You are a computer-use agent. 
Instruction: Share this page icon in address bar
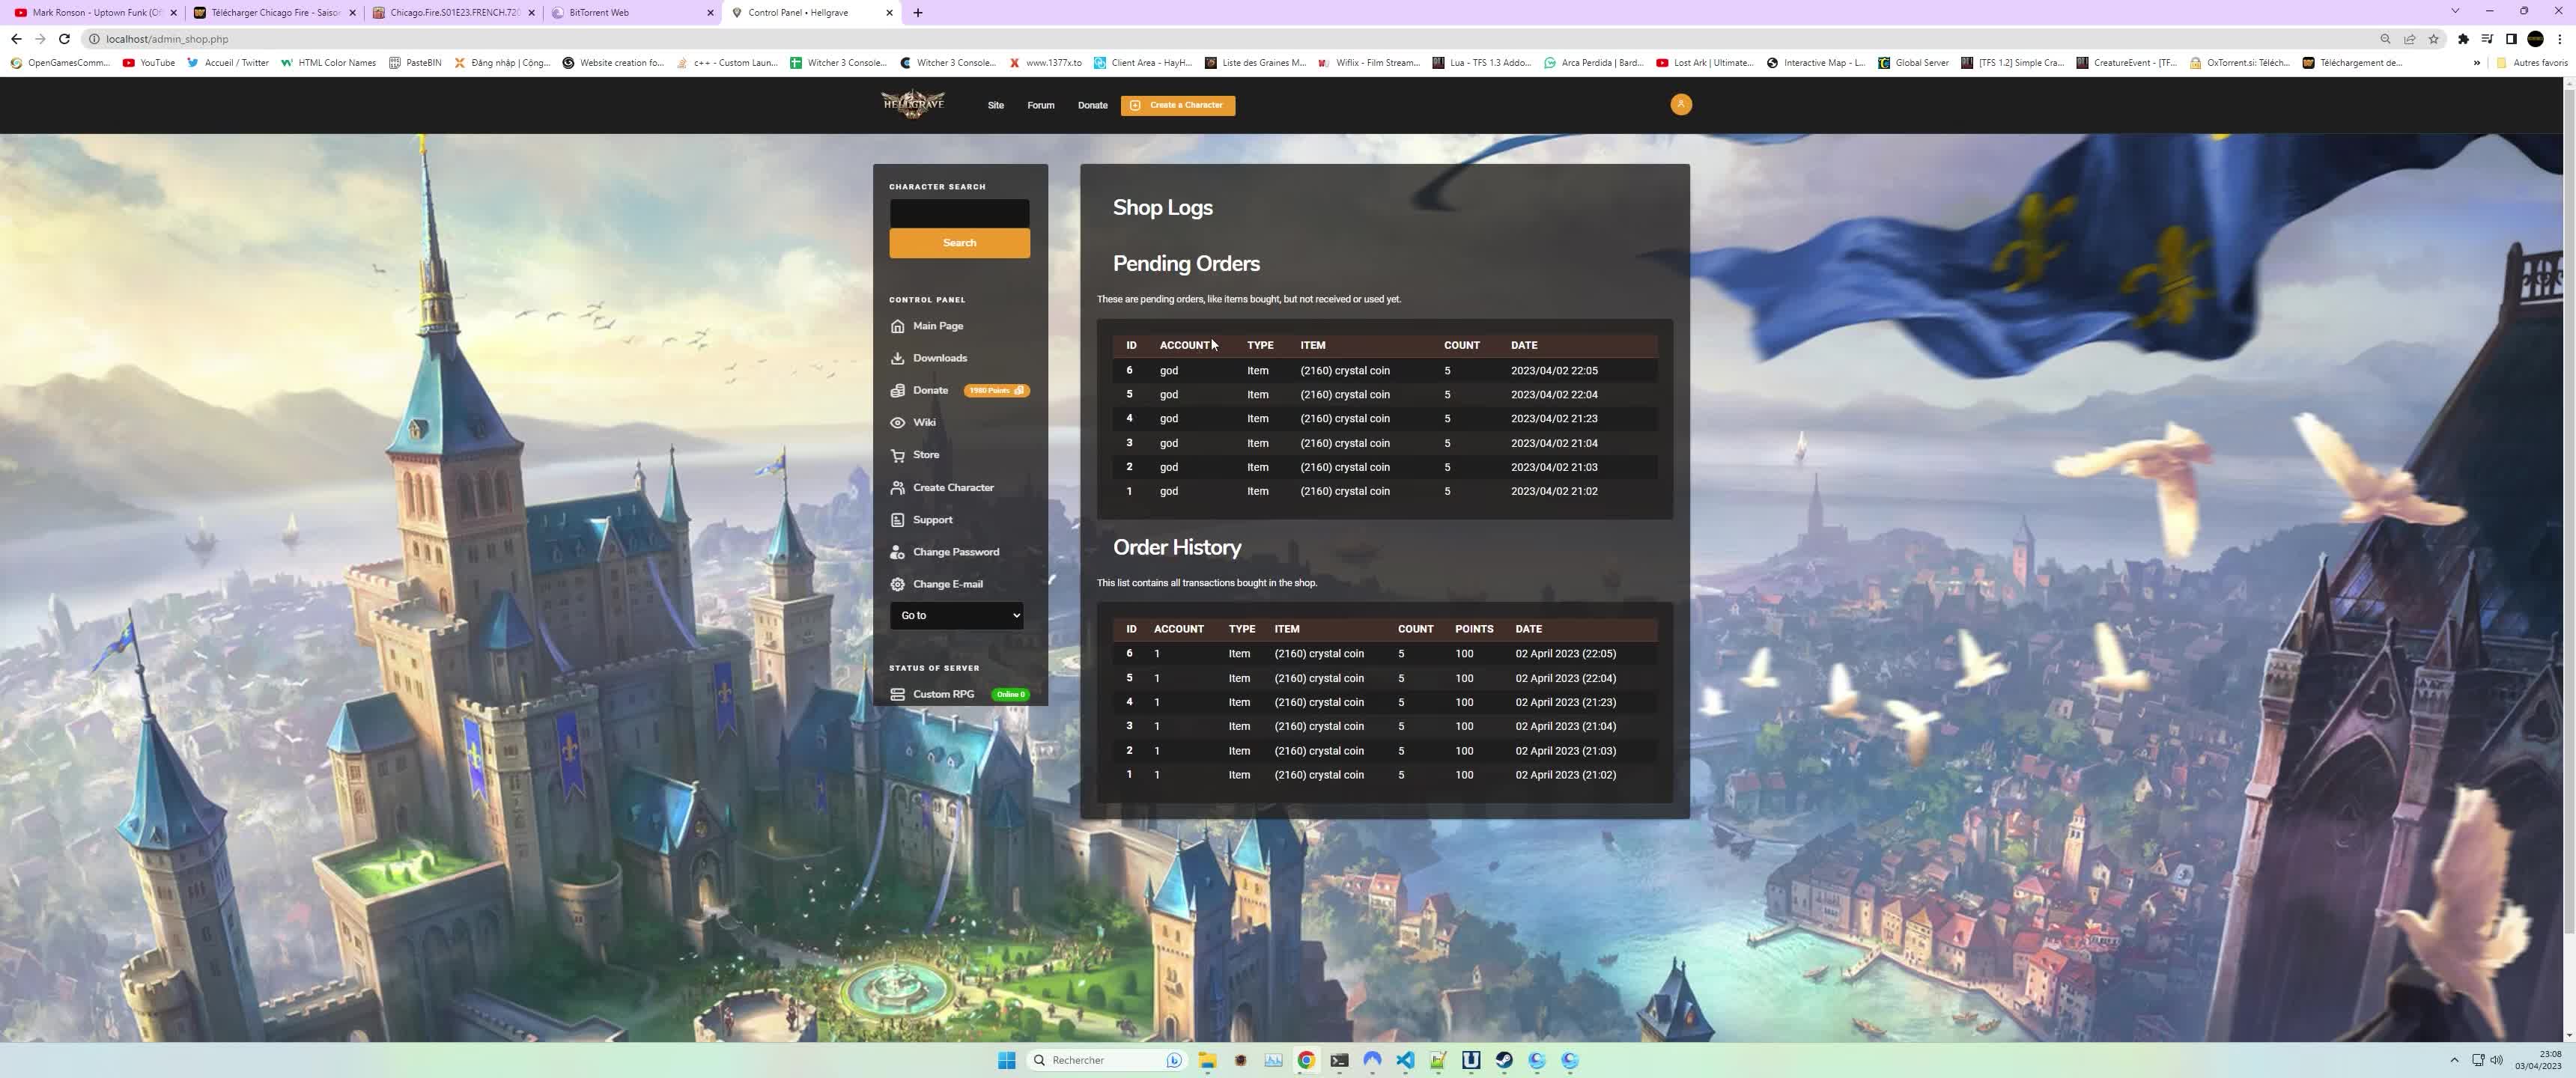pos(2410,39)
